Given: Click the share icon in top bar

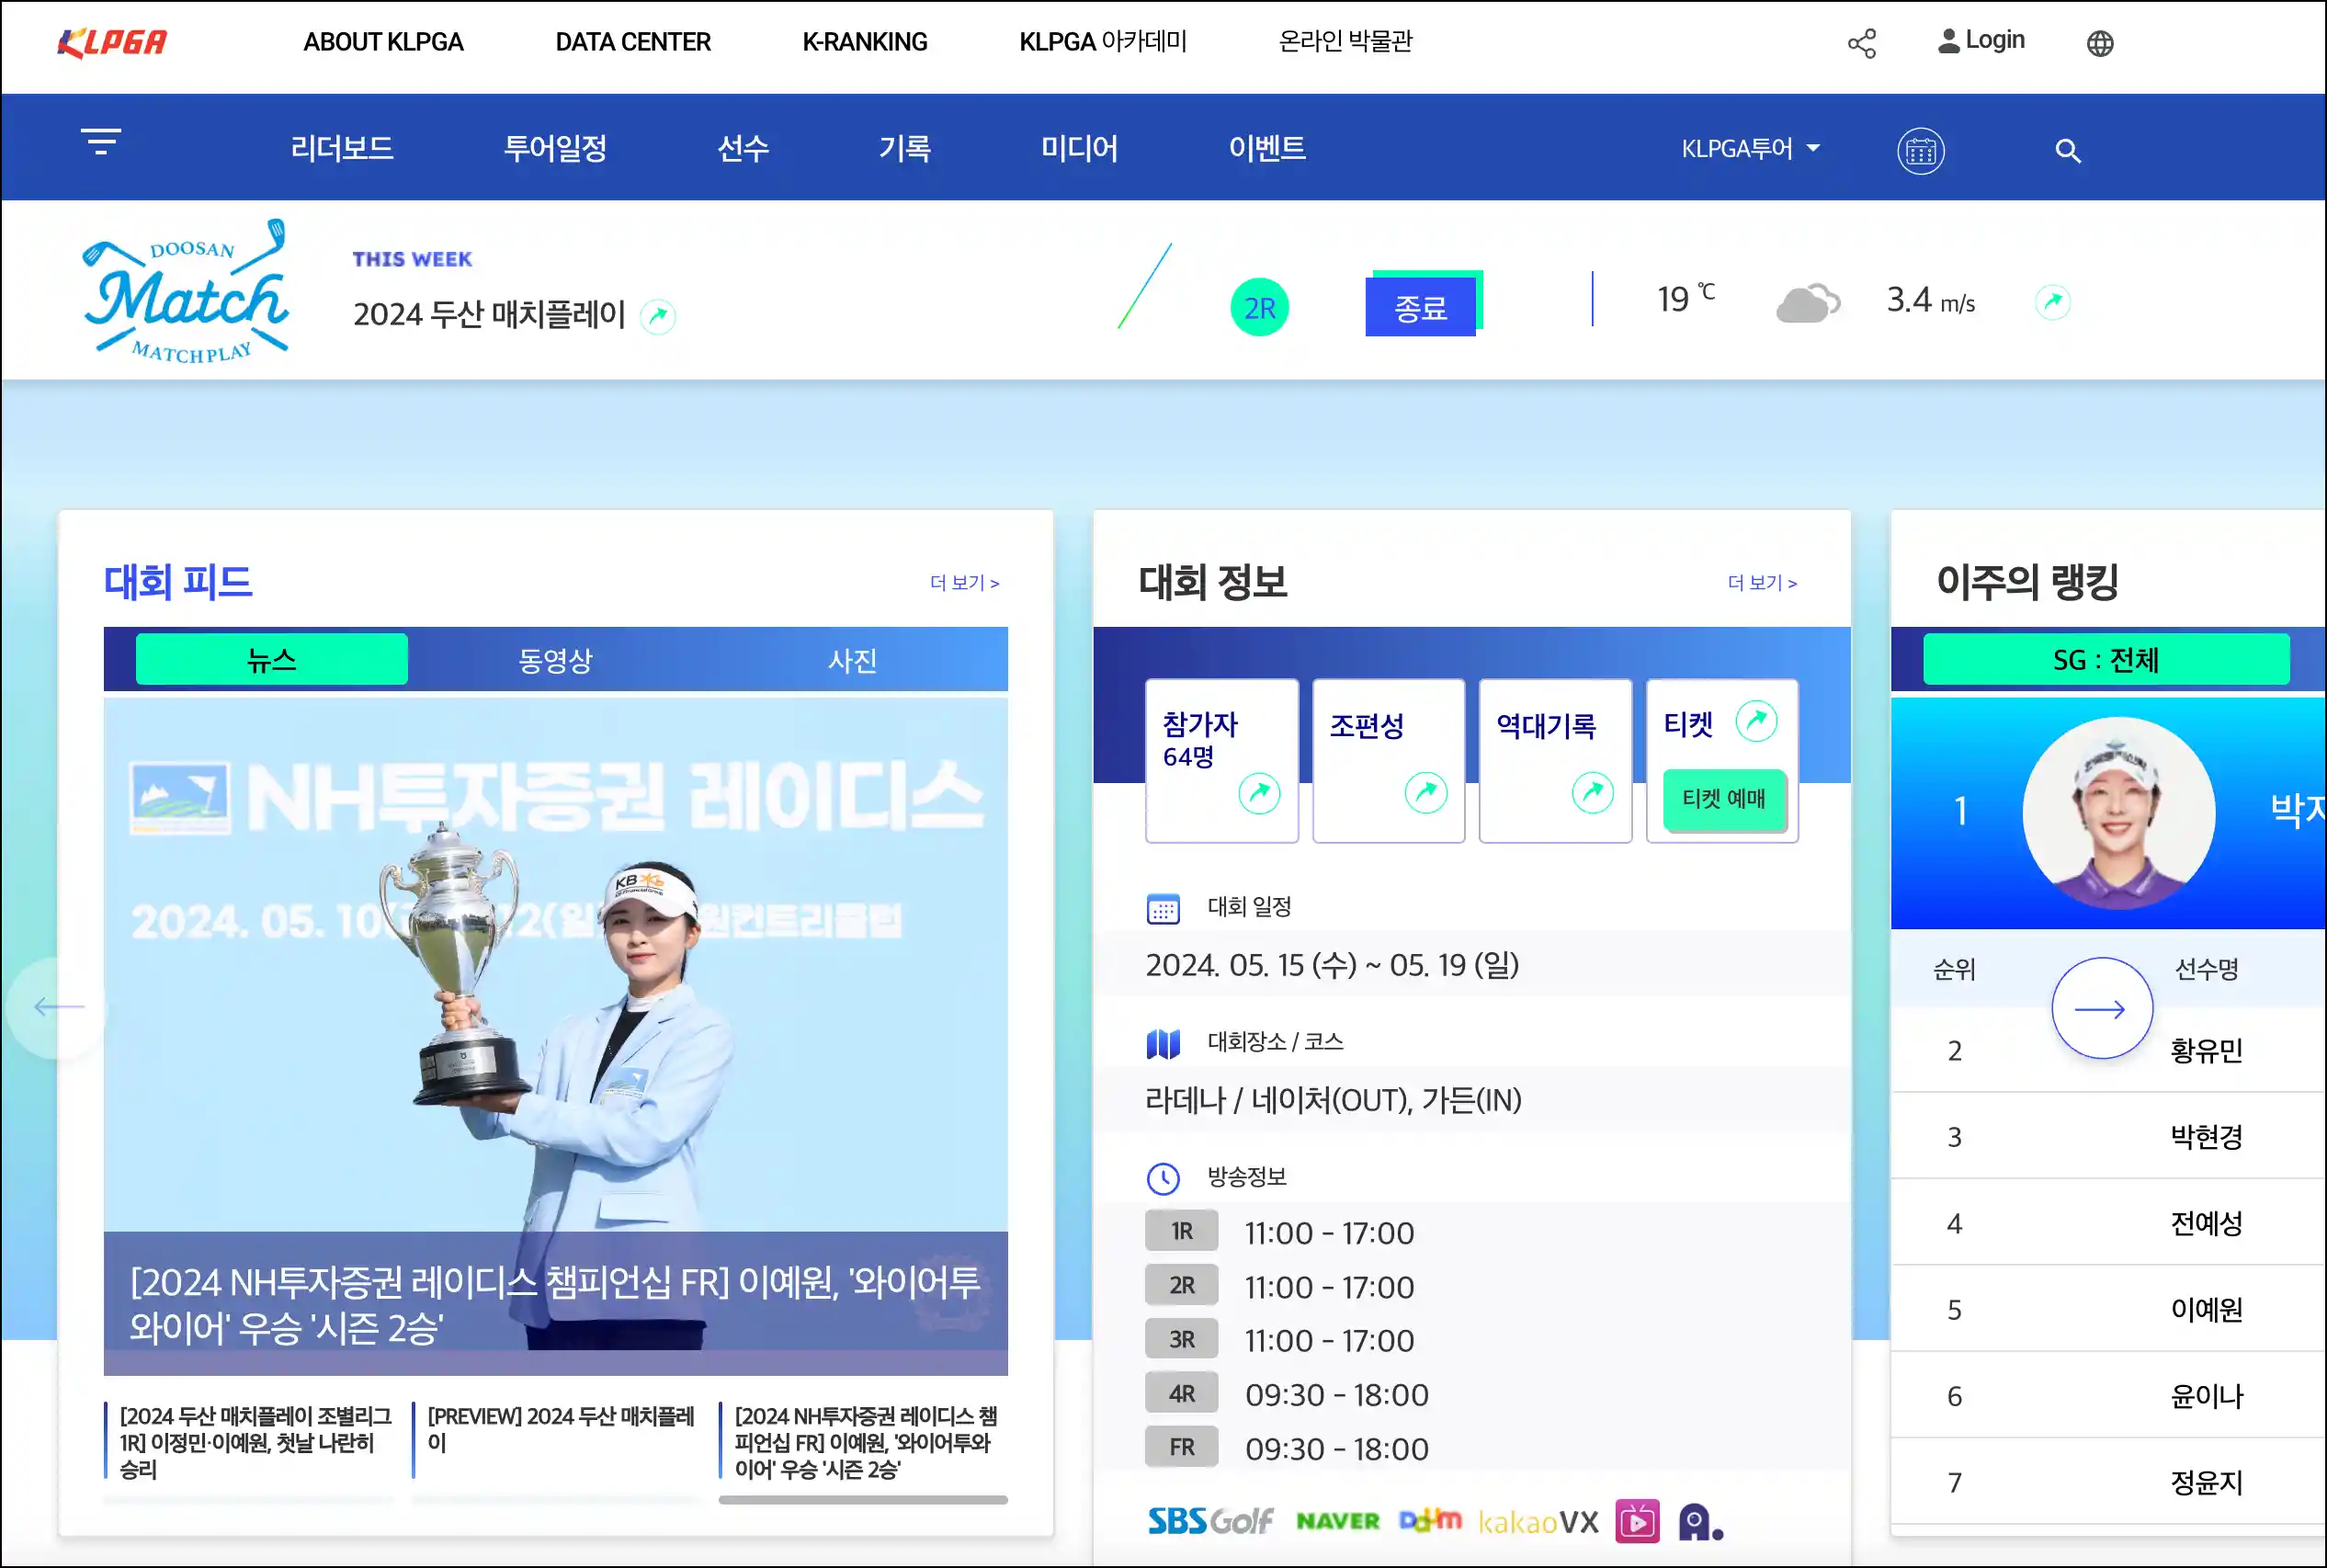Looking at the screenshot, I should coord(1861,43).
